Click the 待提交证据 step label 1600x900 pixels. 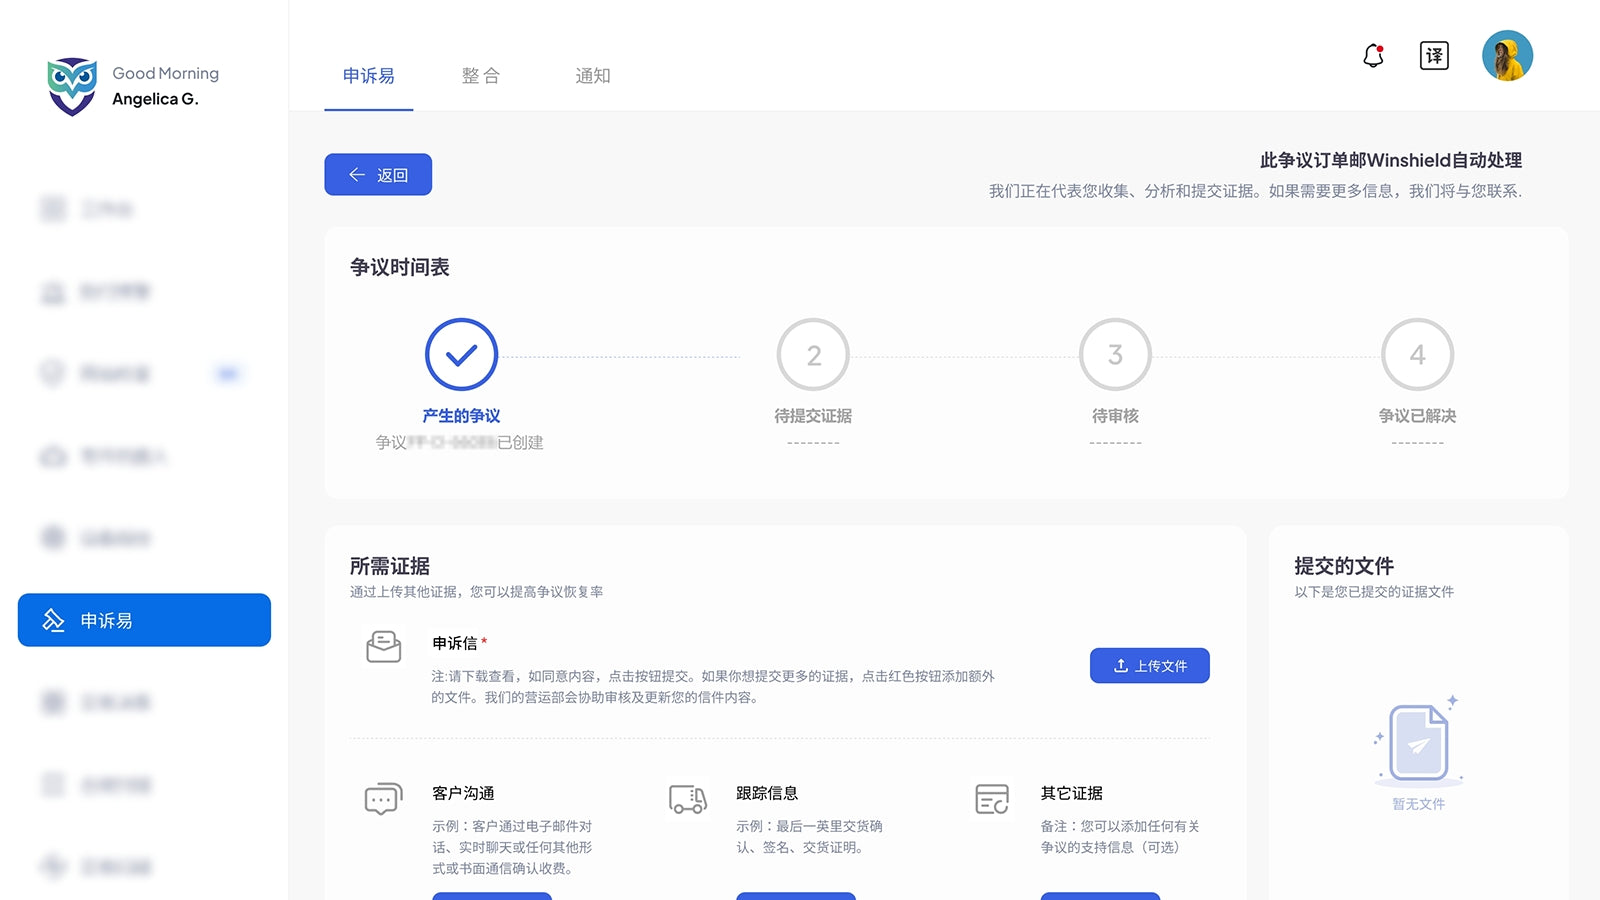coord(813,416)
